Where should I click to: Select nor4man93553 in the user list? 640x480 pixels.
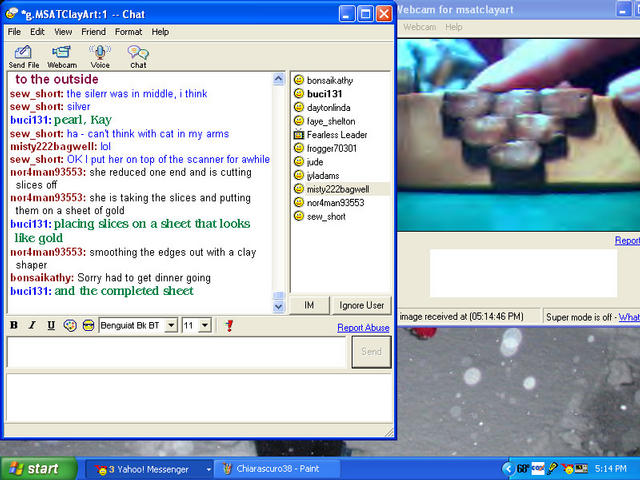tap(336, 203)
